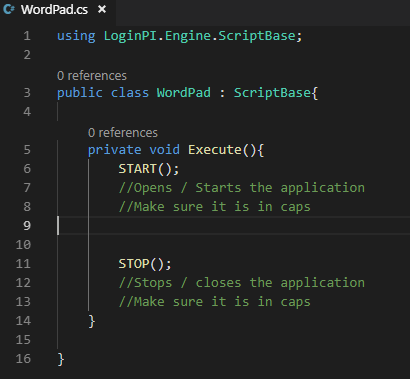Click the 'WordPad' class name on line 3
The image size is (410, 379).
[x=184, y=93]
